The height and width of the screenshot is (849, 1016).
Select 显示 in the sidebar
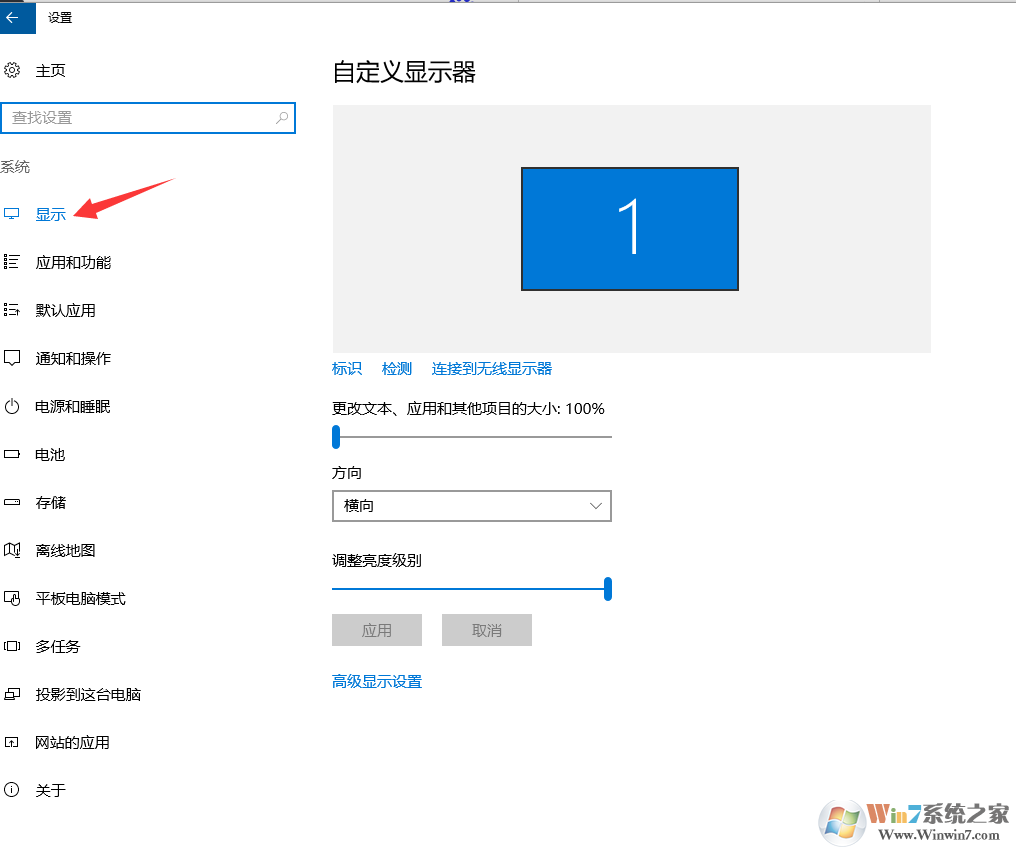pyautogui.click(x=50, y=213)
